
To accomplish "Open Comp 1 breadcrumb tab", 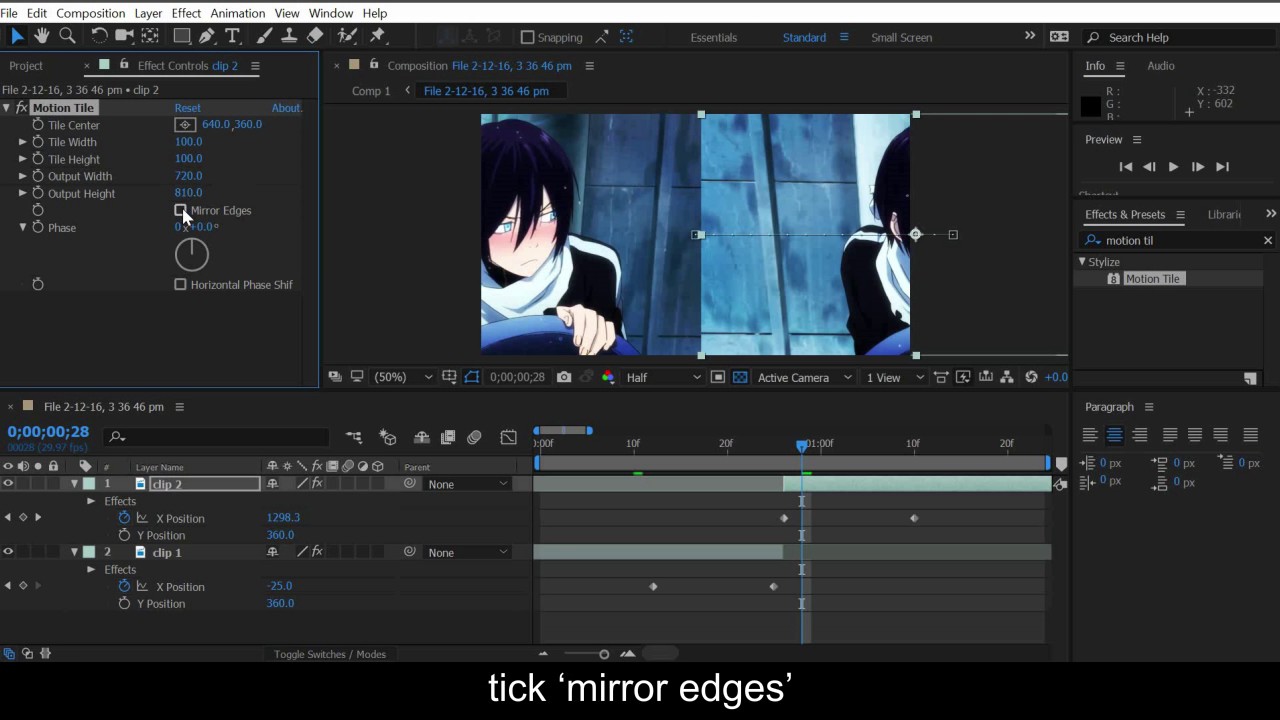I will [x=371, y=91].
